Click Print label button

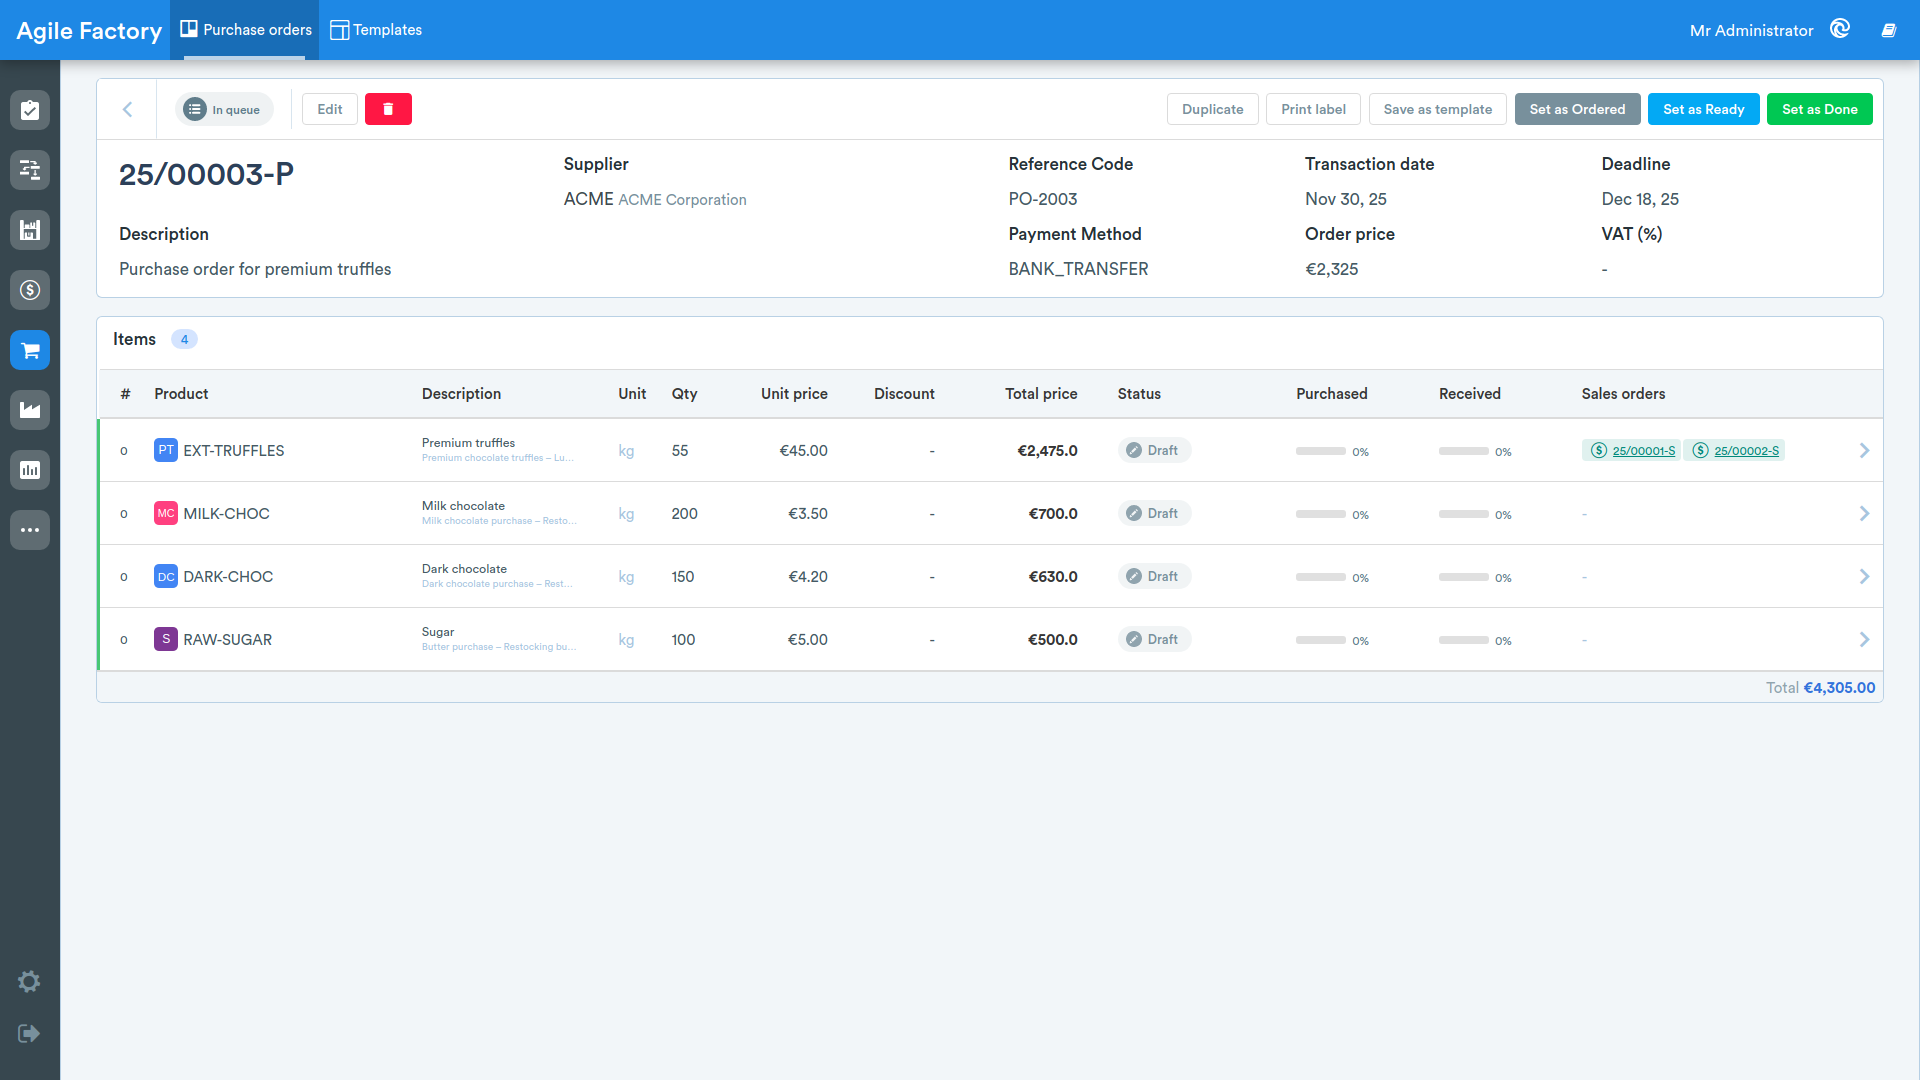coord(1313,109)
